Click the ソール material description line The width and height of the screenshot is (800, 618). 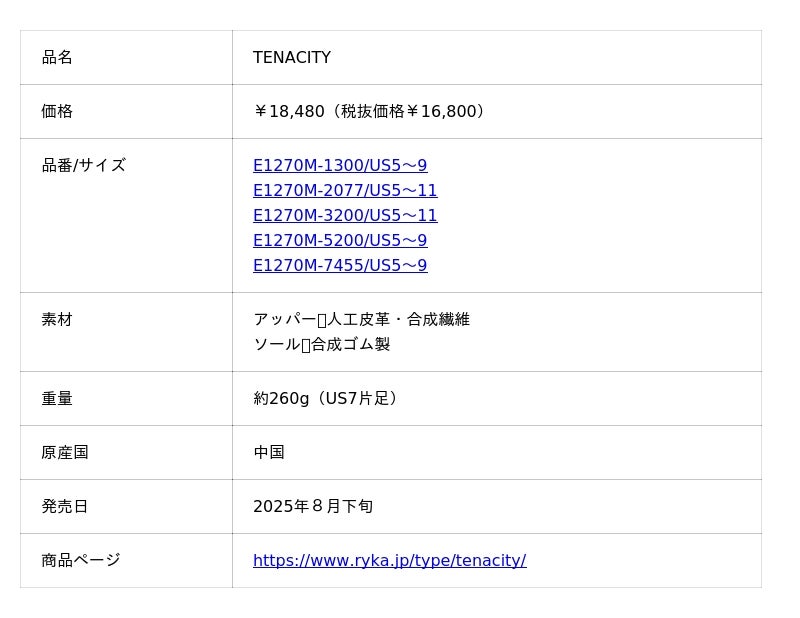click(x=321, y=345)
